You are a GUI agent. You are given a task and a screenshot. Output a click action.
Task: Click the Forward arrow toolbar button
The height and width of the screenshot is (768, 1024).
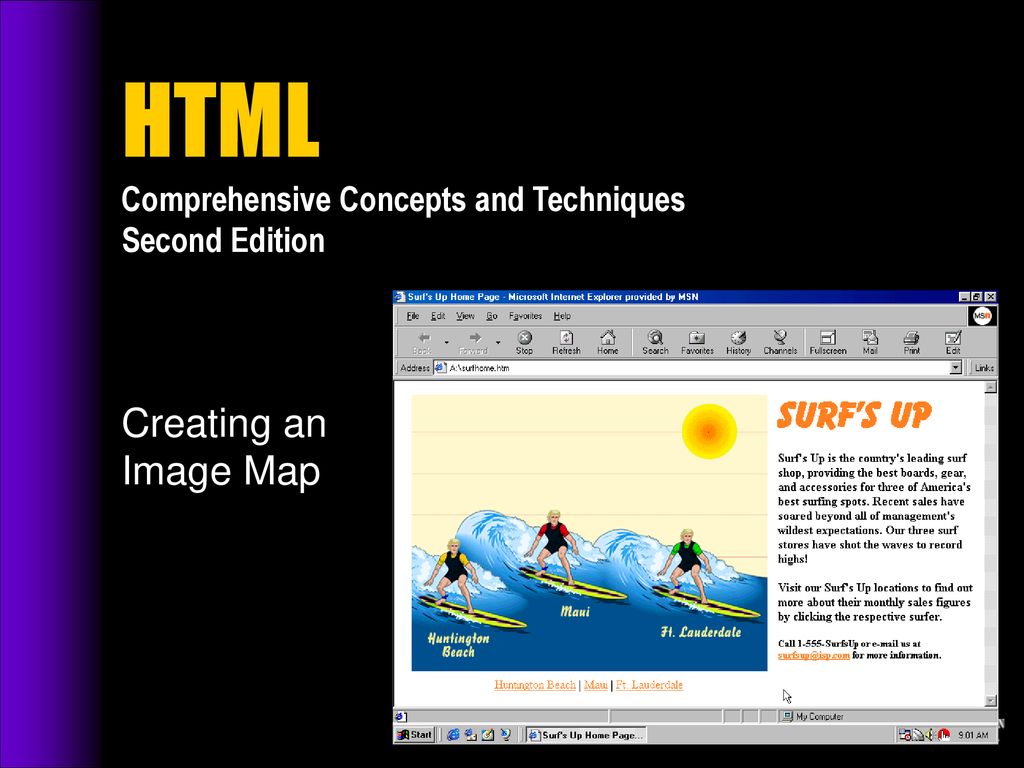pos(474,342)
